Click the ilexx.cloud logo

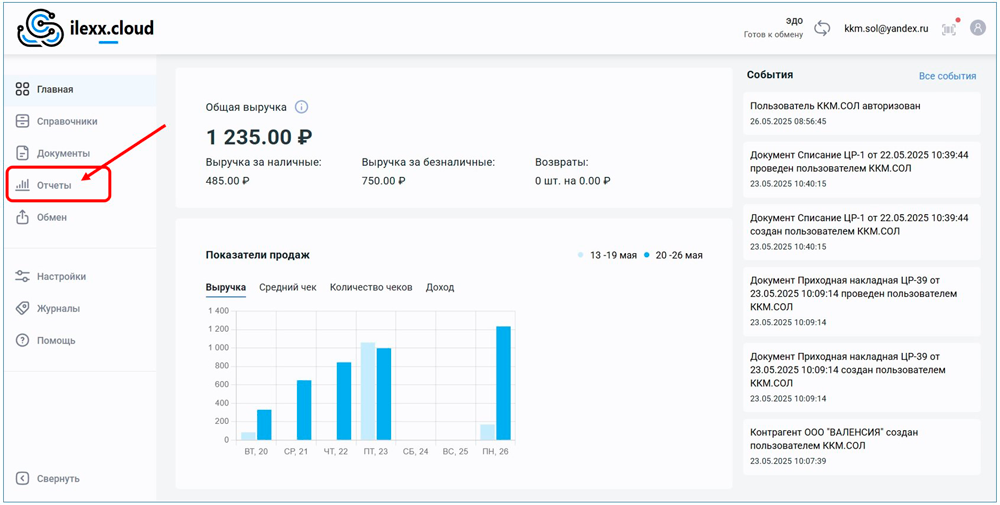pos(86,29)
